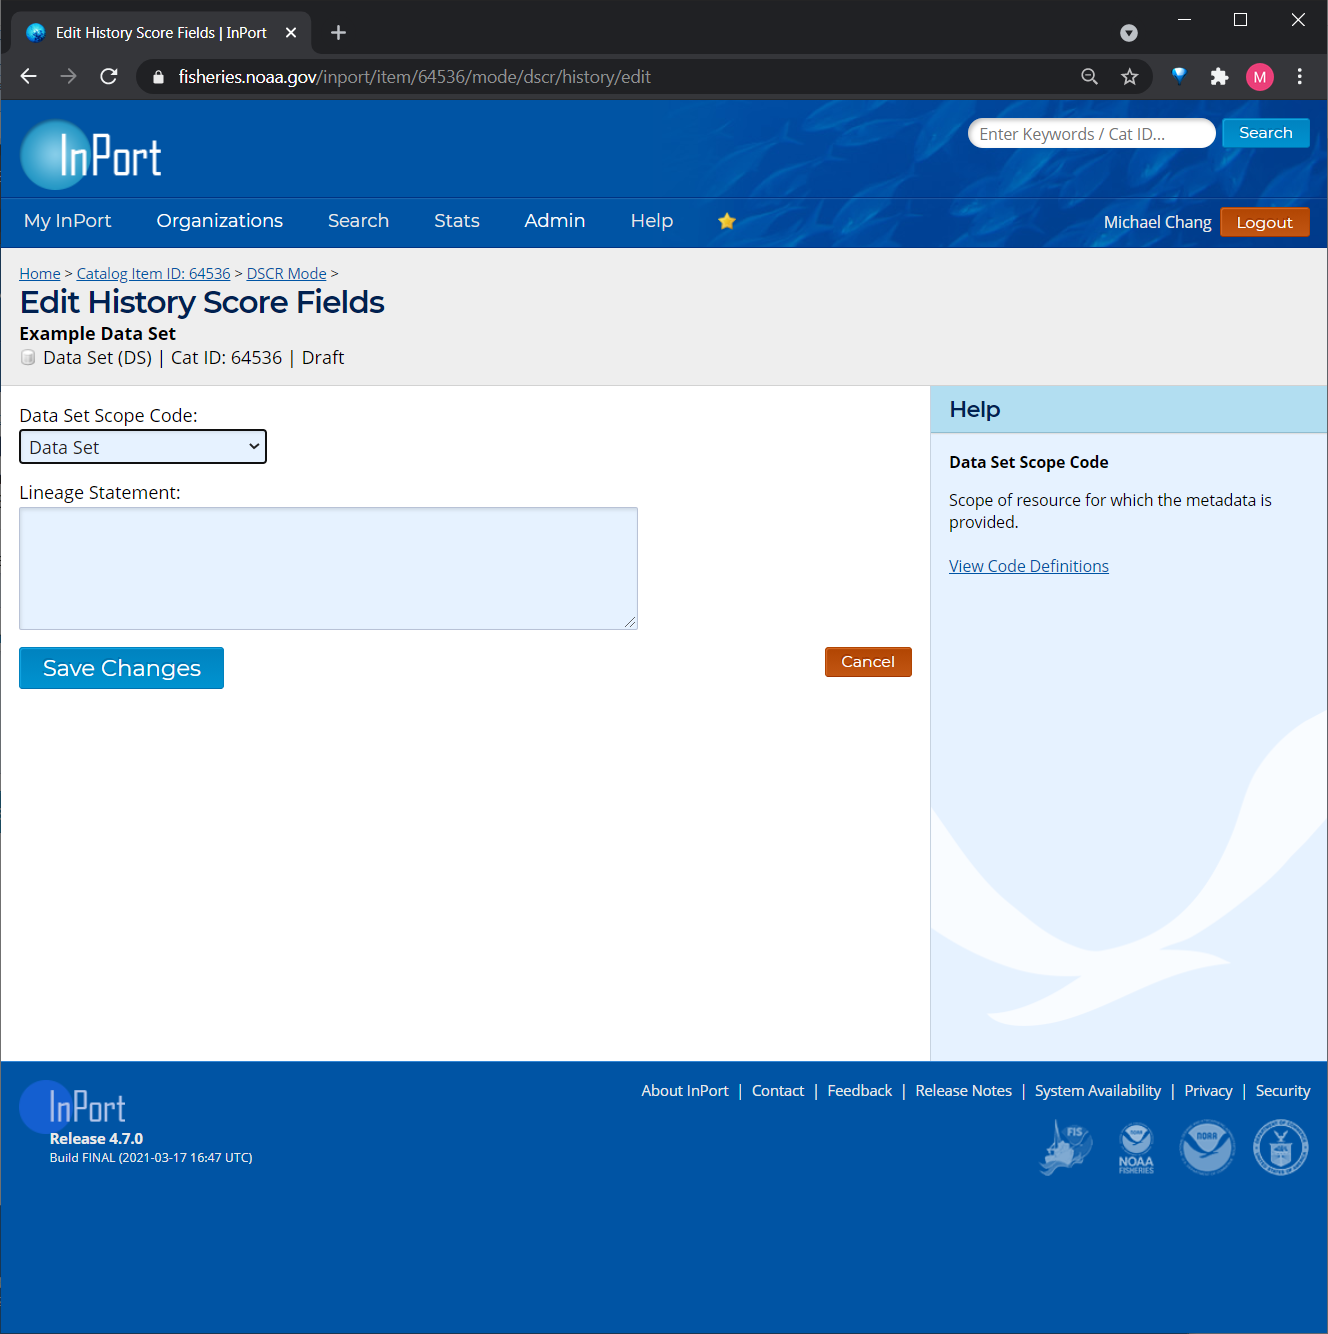Click the blue Search button in the header
The image size is (1328, 1334).
[x=1266, y=133]
